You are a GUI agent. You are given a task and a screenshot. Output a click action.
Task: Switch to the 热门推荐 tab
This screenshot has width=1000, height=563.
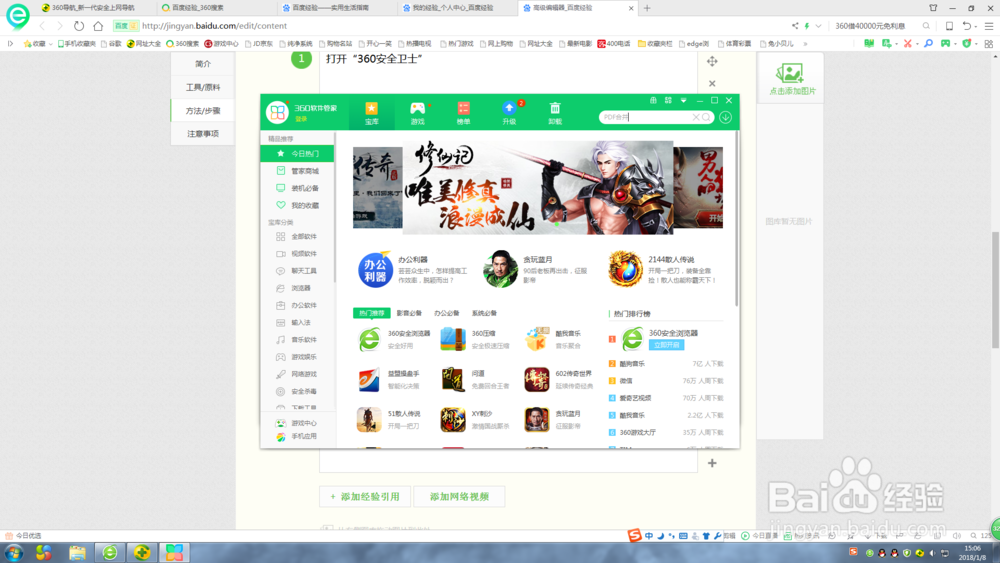click(371, 313)
